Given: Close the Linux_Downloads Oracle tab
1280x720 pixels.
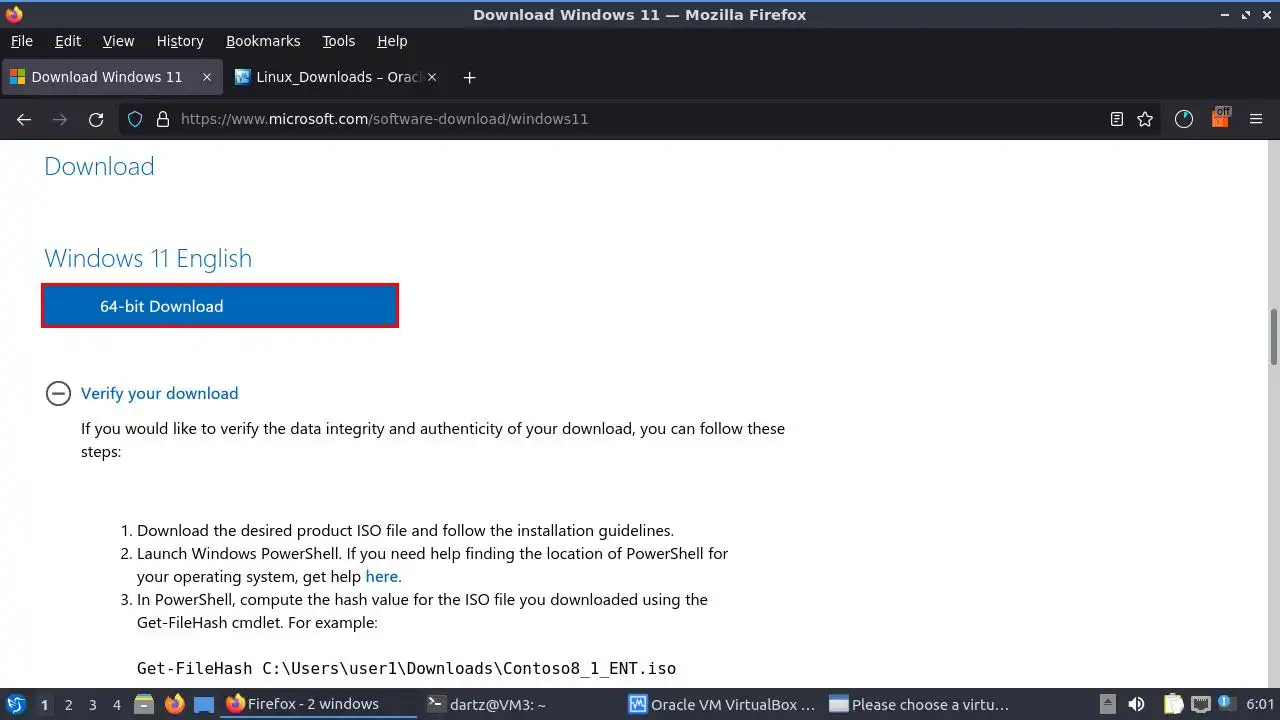Looking at the screenshot, I should (432, 77).
